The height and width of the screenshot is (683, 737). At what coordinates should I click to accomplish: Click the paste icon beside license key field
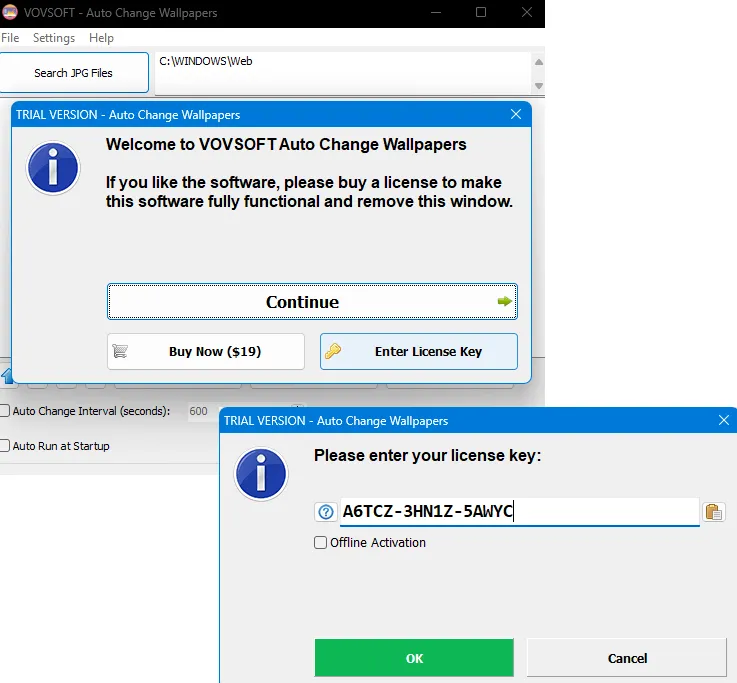pos(713,512)
